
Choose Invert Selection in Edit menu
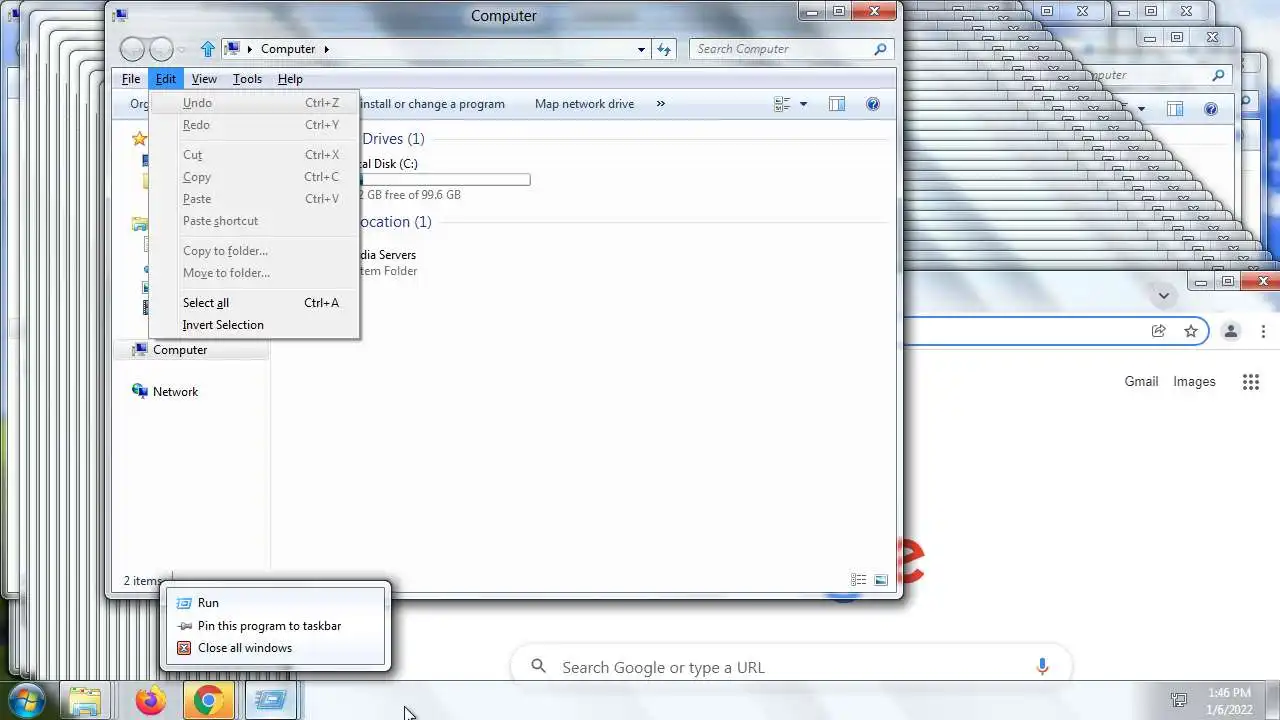[x=254, y=325]
